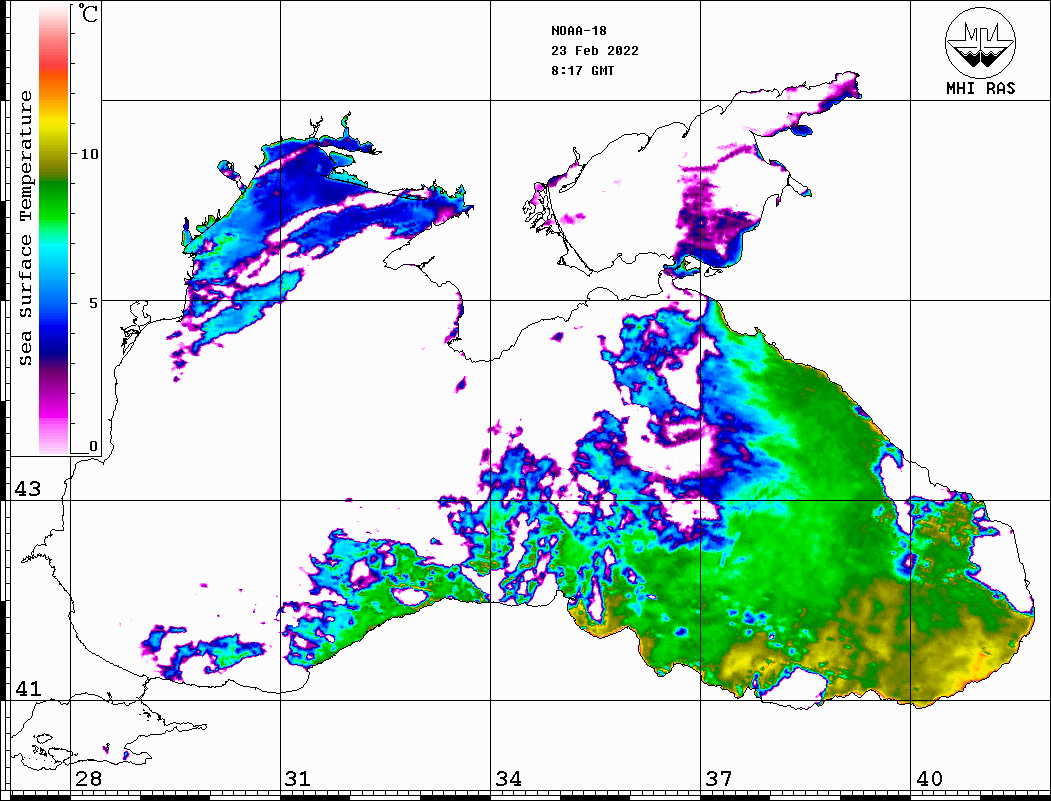Click the '10' tick on temperature scale
The image size is (1051, 801).
[x=89, y=154]
